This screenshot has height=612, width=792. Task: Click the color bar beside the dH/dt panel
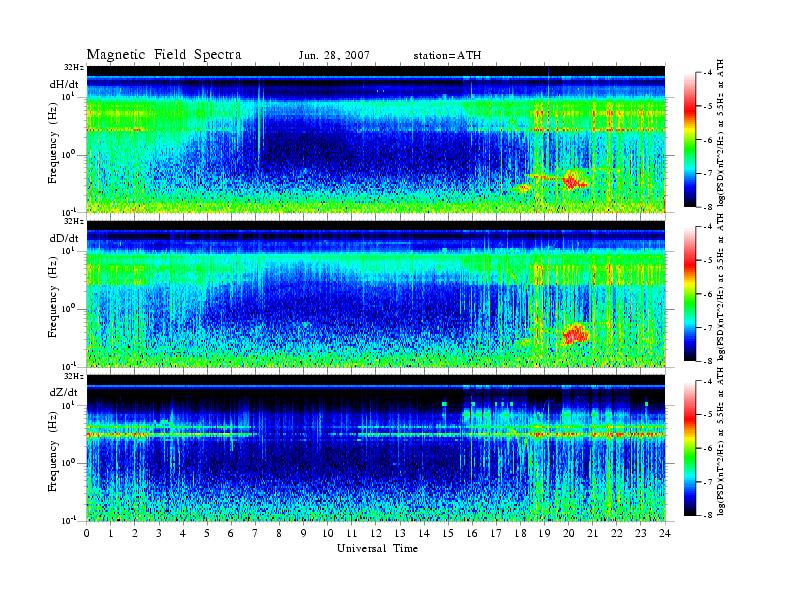point(690,140)
